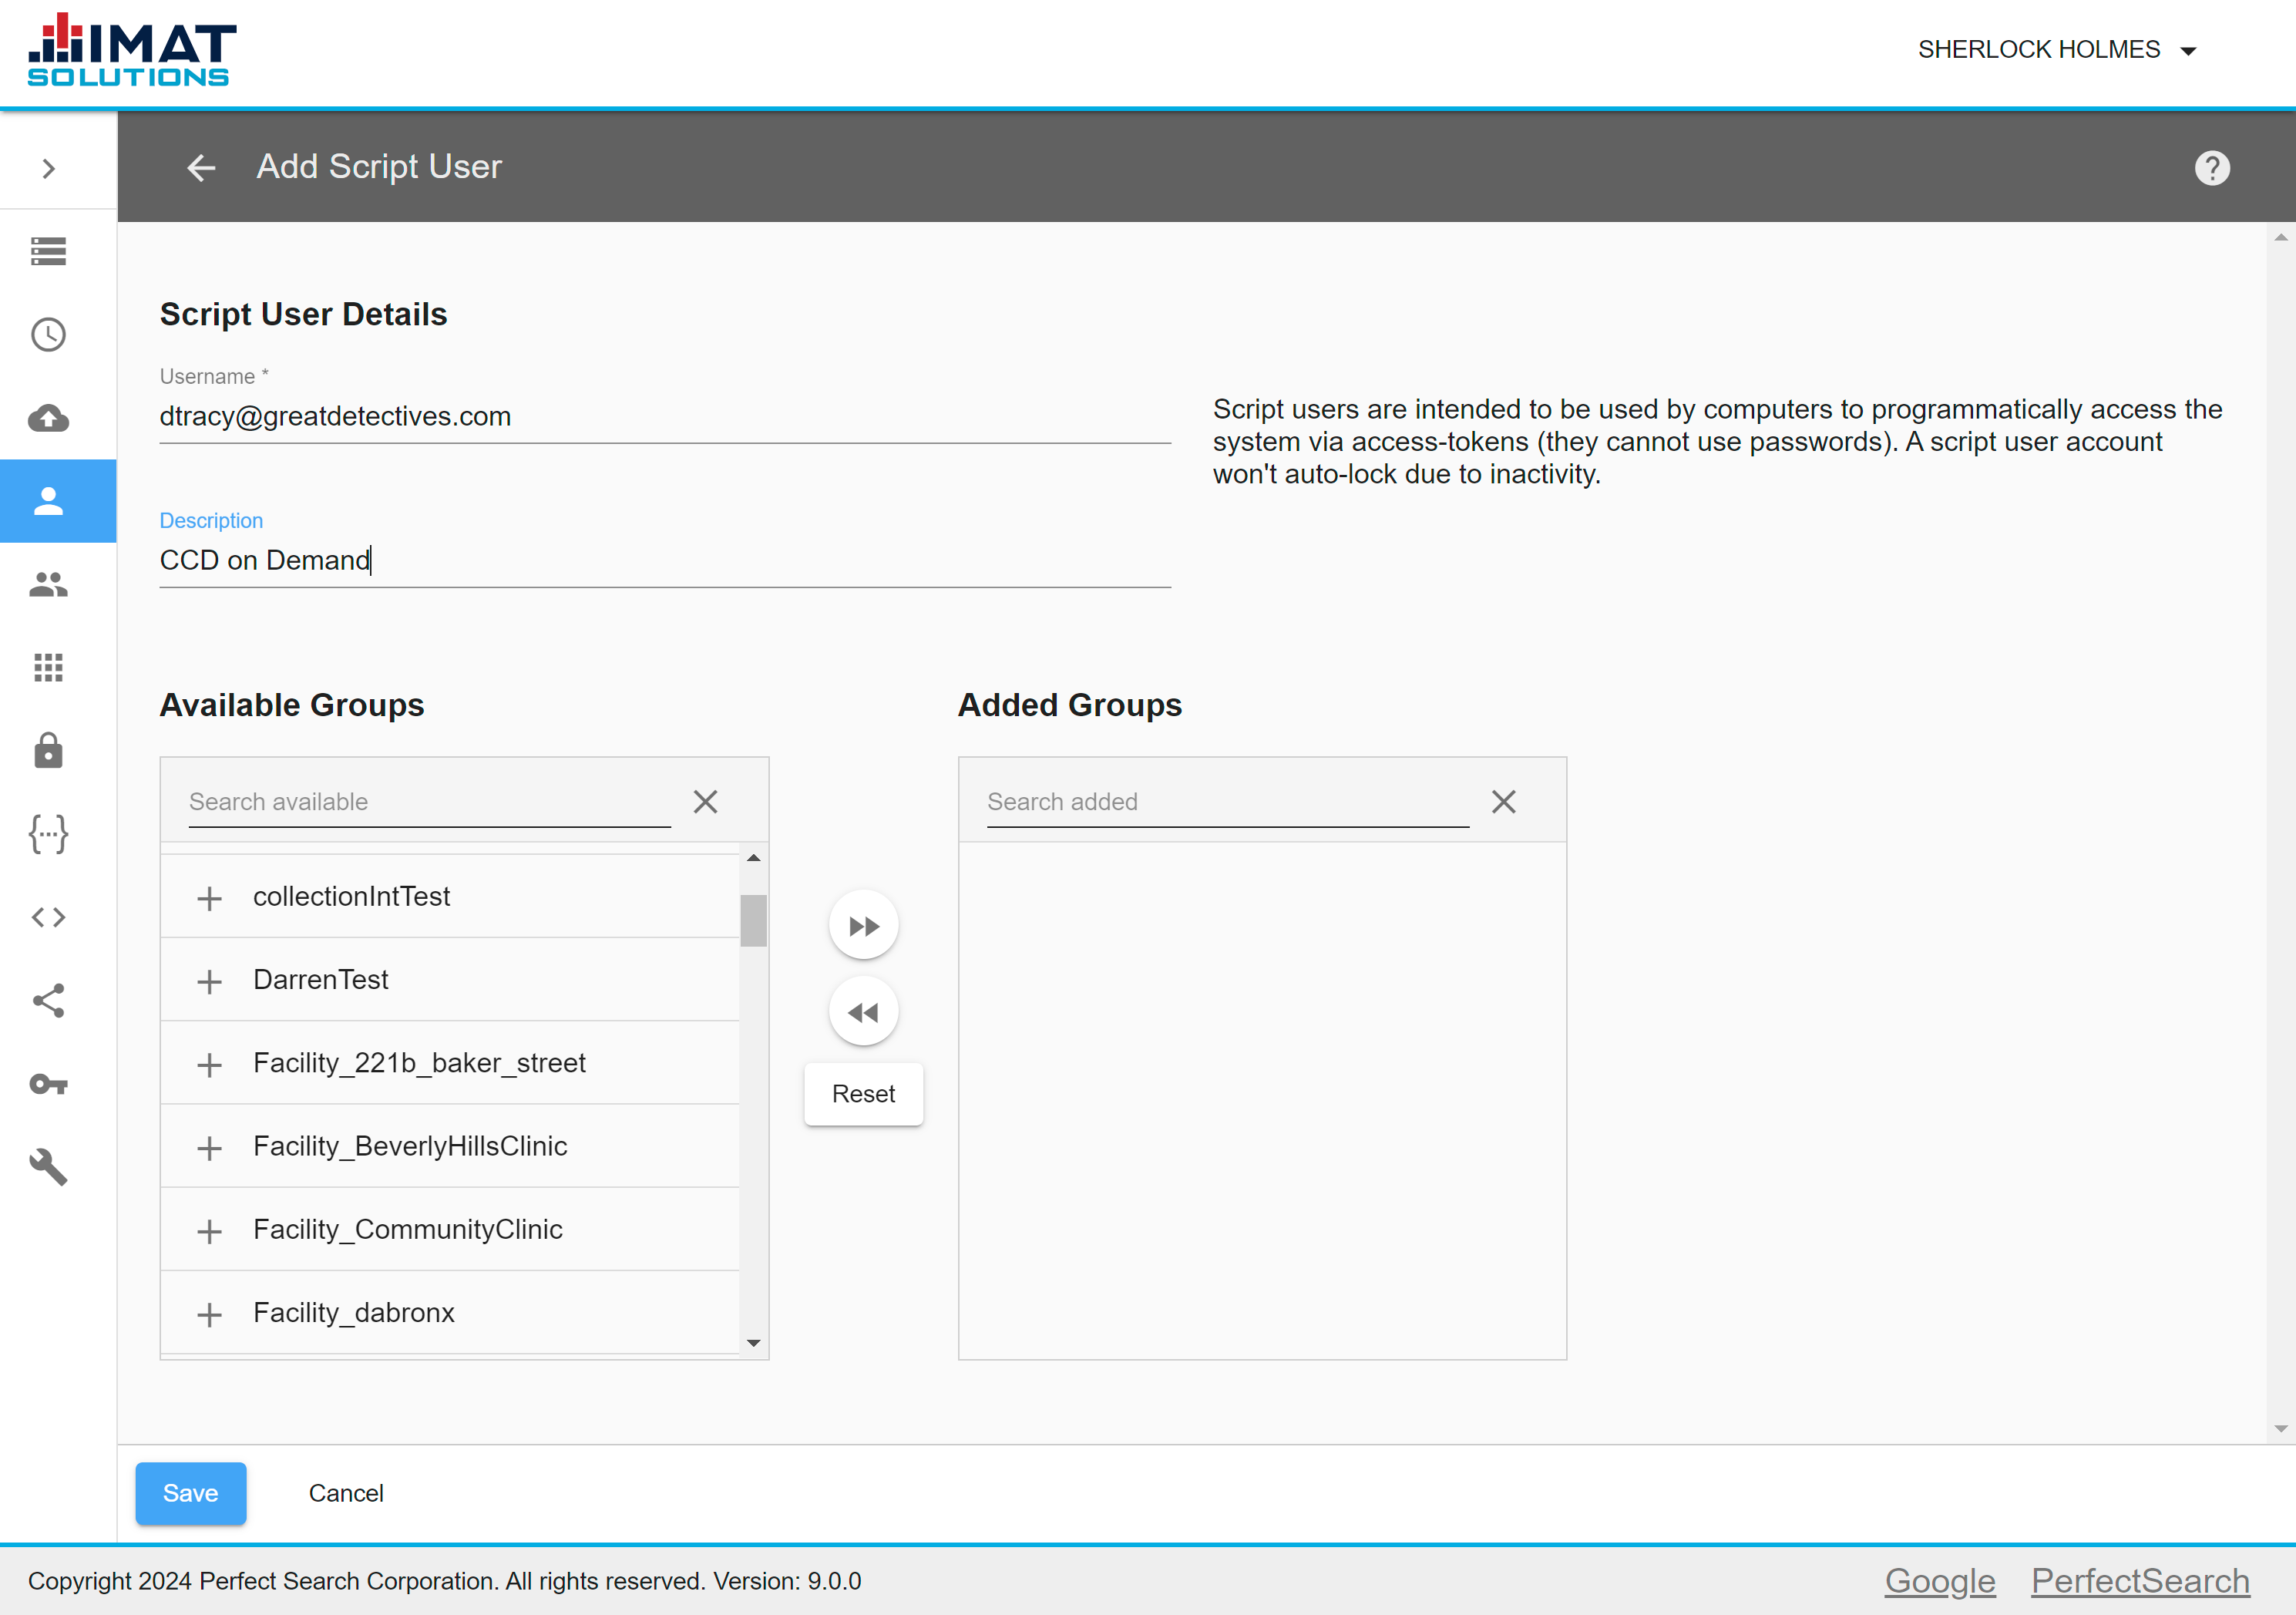Open the history/clock icon in sidebar
The image size is (2296, 1615).
[x=47, y=334]
